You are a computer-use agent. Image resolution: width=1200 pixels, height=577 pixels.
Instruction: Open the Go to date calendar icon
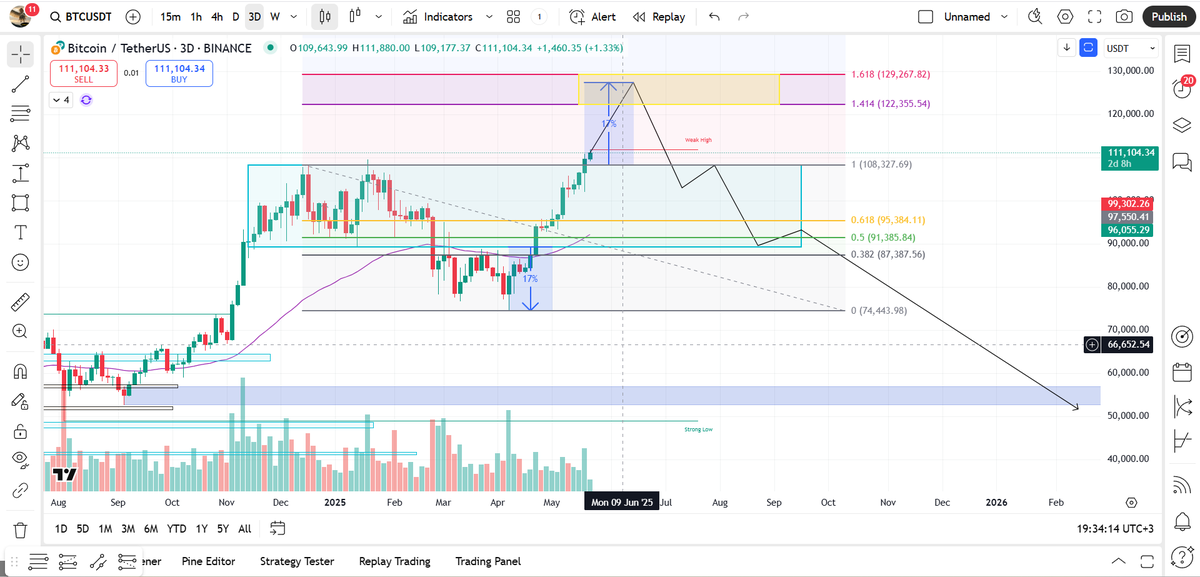278,528
